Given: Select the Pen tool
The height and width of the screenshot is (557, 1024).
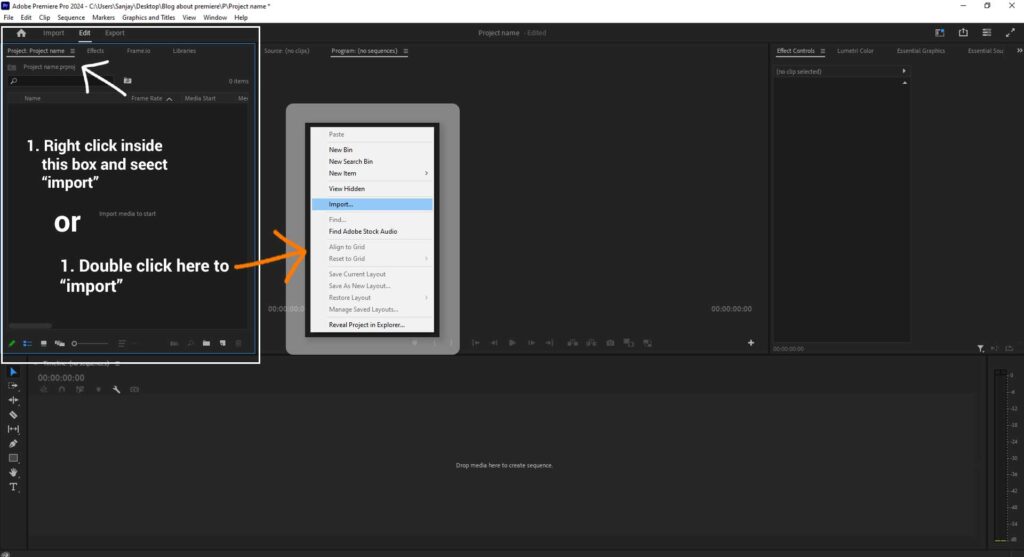Looking at the screenshot, I should click(x=13, y=443).
